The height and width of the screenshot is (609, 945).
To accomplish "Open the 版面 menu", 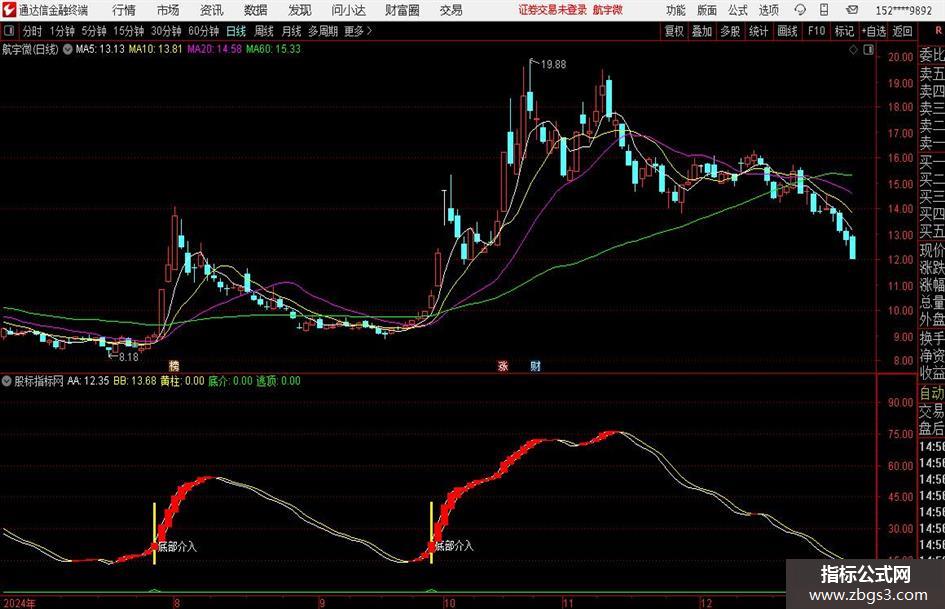I will 707,10.
